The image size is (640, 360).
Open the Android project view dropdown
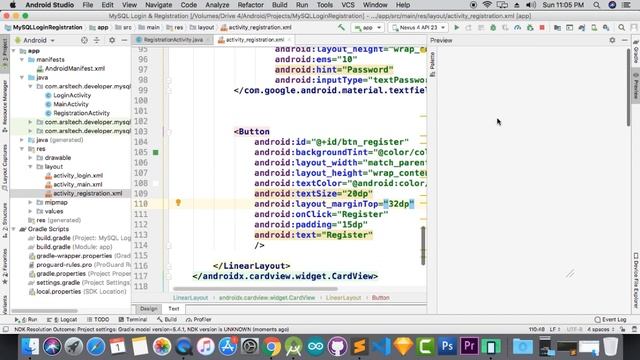click(35, 40)
